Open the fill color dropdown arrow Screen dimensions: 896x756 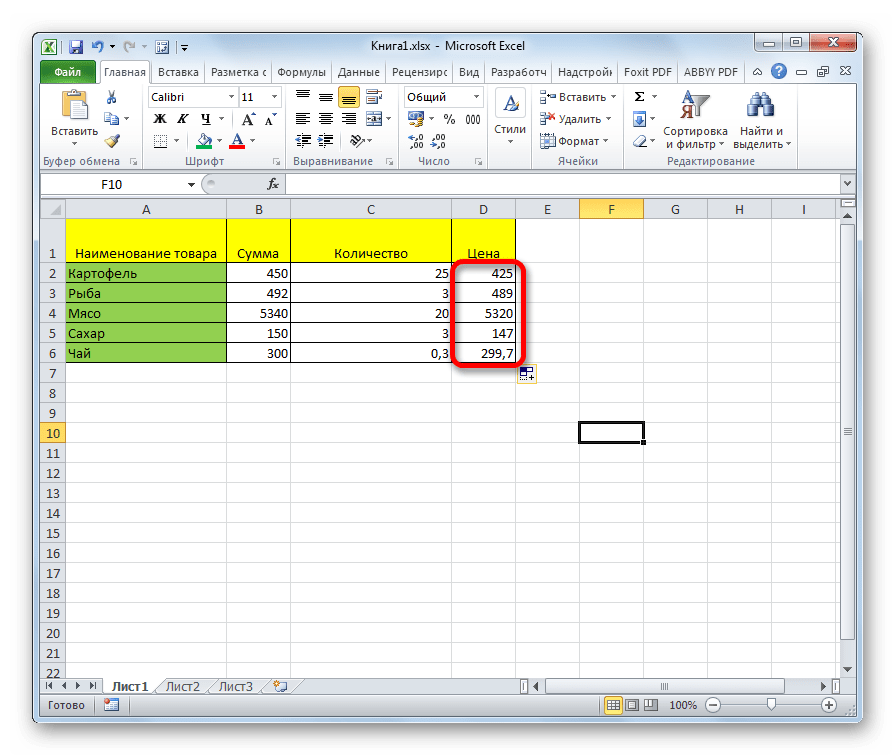pos(220,141)
